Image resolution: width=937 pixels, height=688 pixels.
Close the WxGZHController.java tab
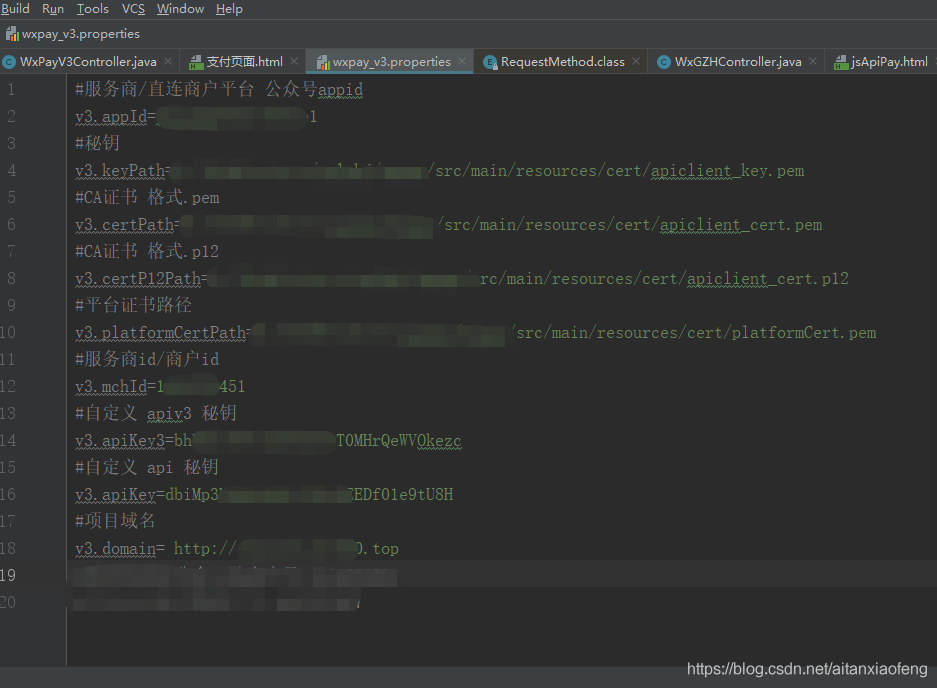(x=813, y=62)
